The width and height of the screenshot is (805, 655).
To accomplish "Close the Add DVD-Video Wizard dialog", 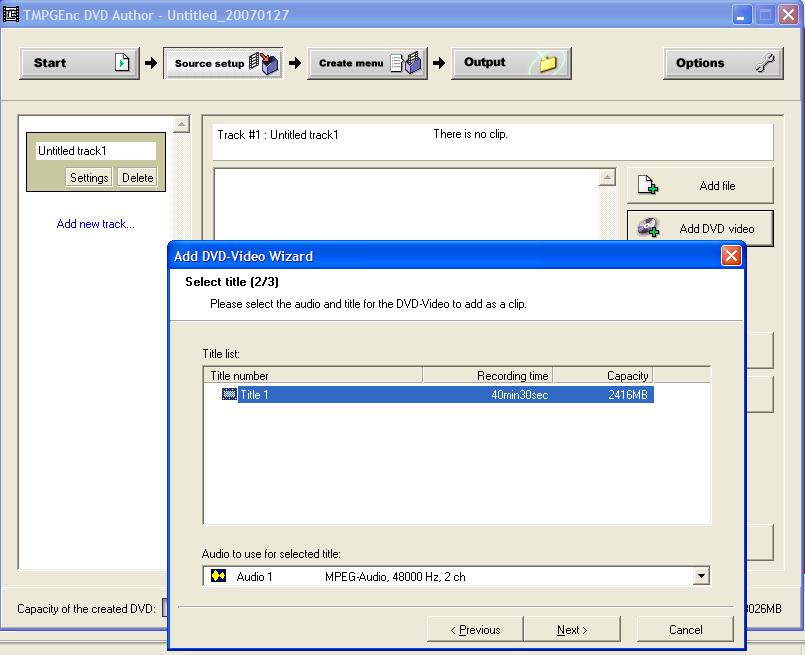I will pos(731,255).
